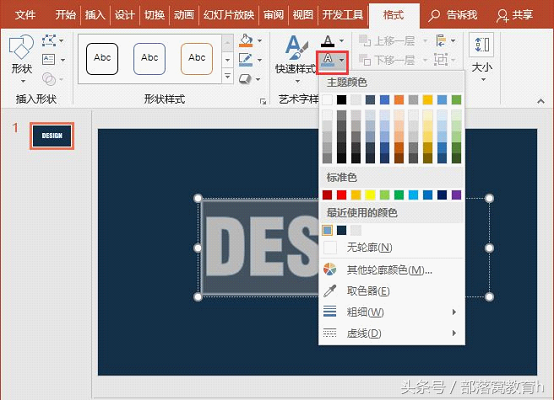Screen dimensions: 554x400
Task: Open the 虚线(D) submenu
Action: (391, 333)
